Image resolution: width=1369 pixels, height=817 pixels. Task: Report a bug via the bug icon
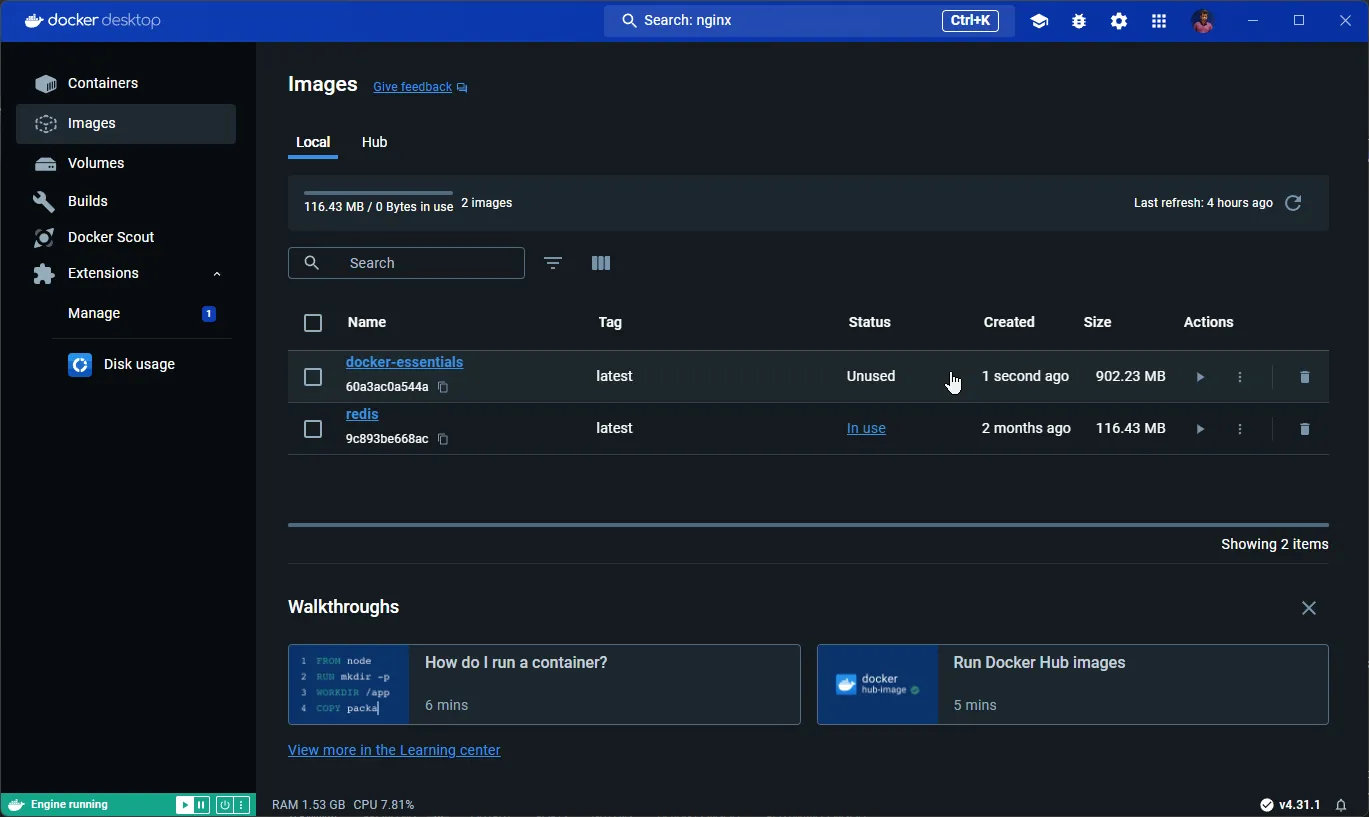point(1078,20)
